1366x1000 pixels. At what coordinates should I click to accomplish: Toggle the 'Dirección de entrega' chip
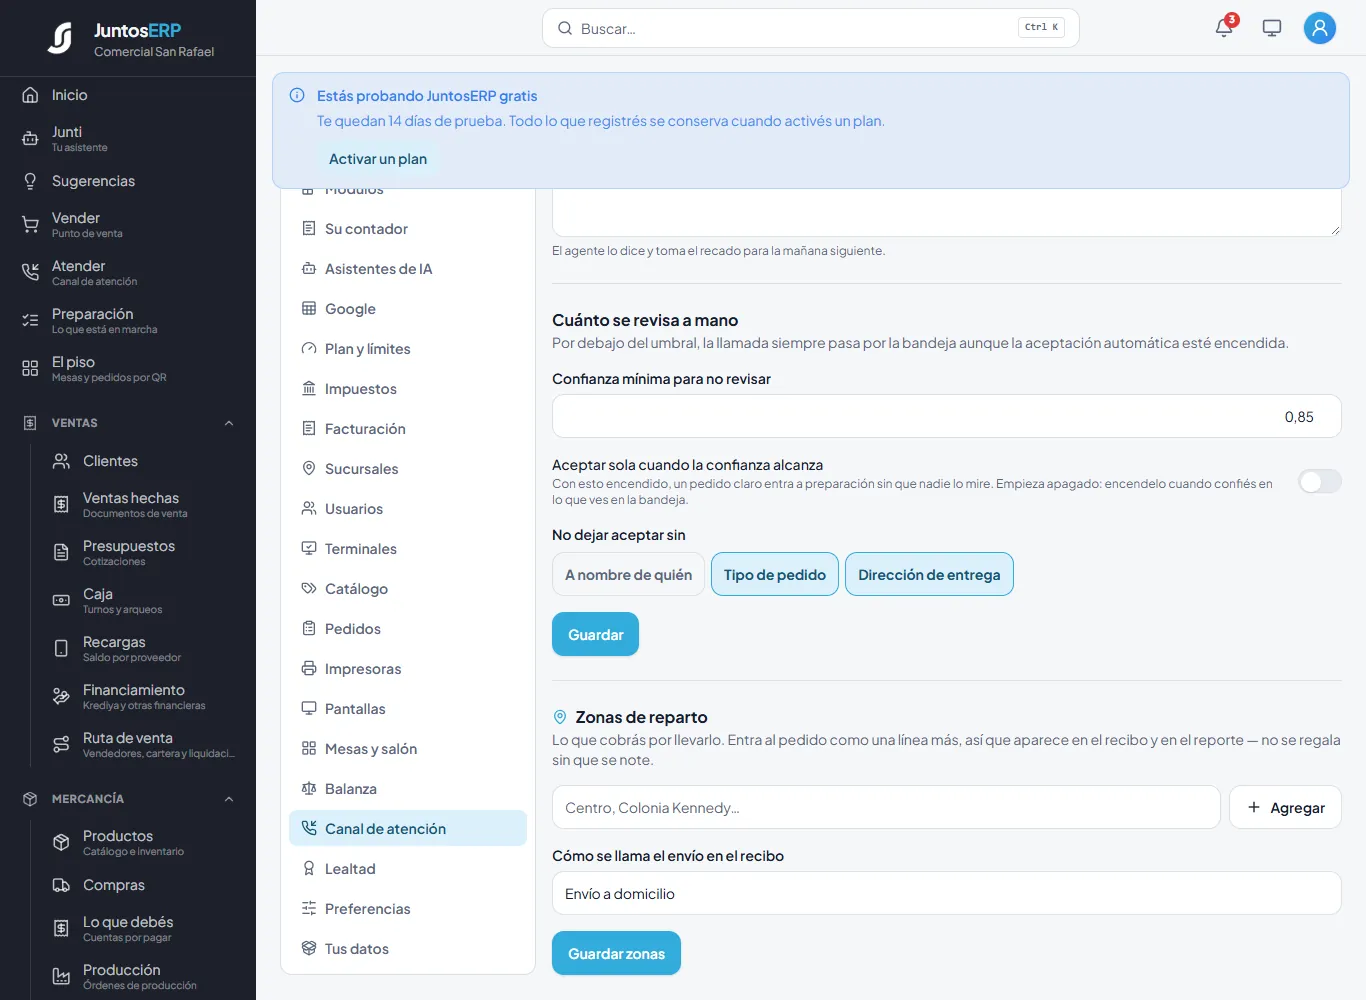[x=929, y=575]
